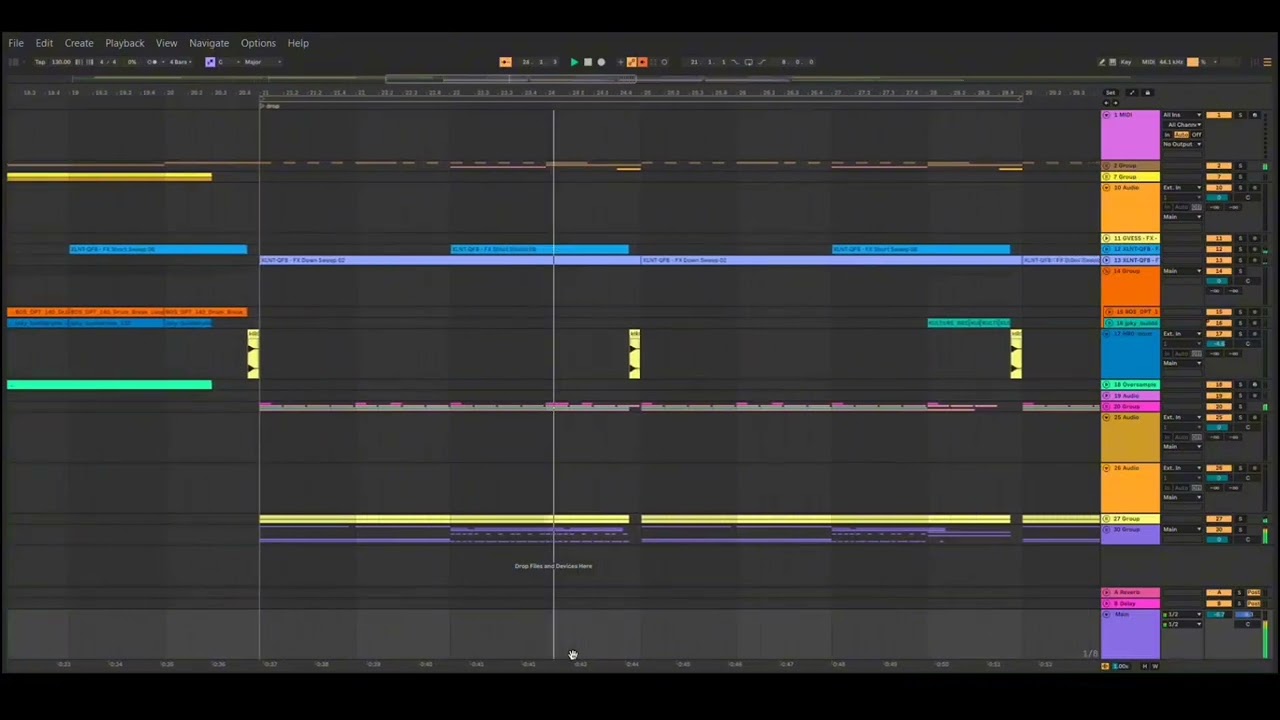The width and height of the screenshot is (1280, 720).
Task: Open the Edit menu
Action: coord(44,43)
